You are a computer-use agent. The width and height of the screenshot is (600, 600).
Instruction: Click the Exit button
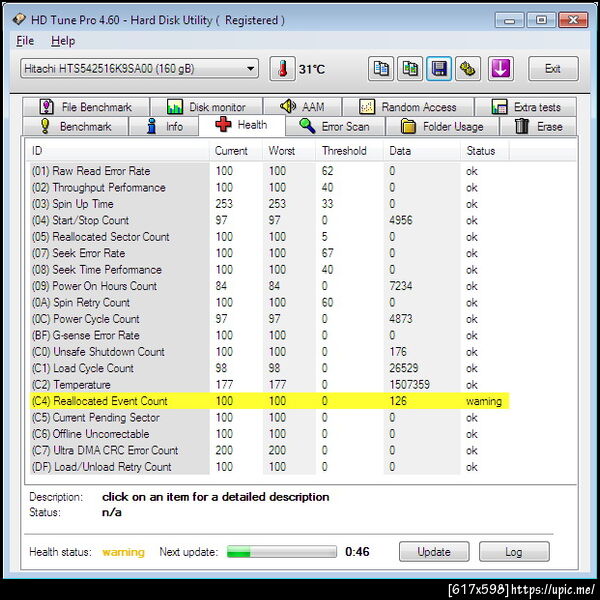pos(553,69)
